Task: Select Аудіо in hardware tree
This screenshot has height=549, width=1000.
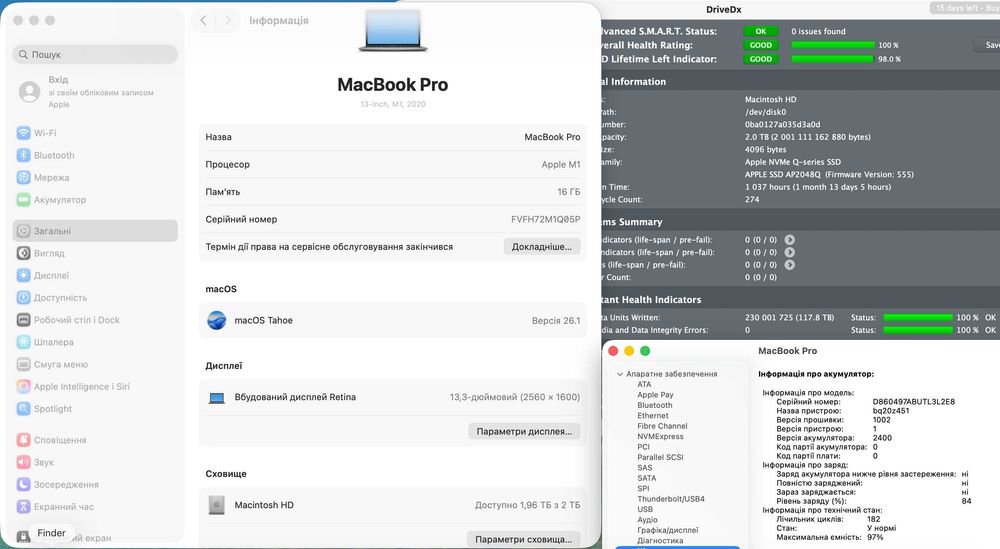Action: 647,520
